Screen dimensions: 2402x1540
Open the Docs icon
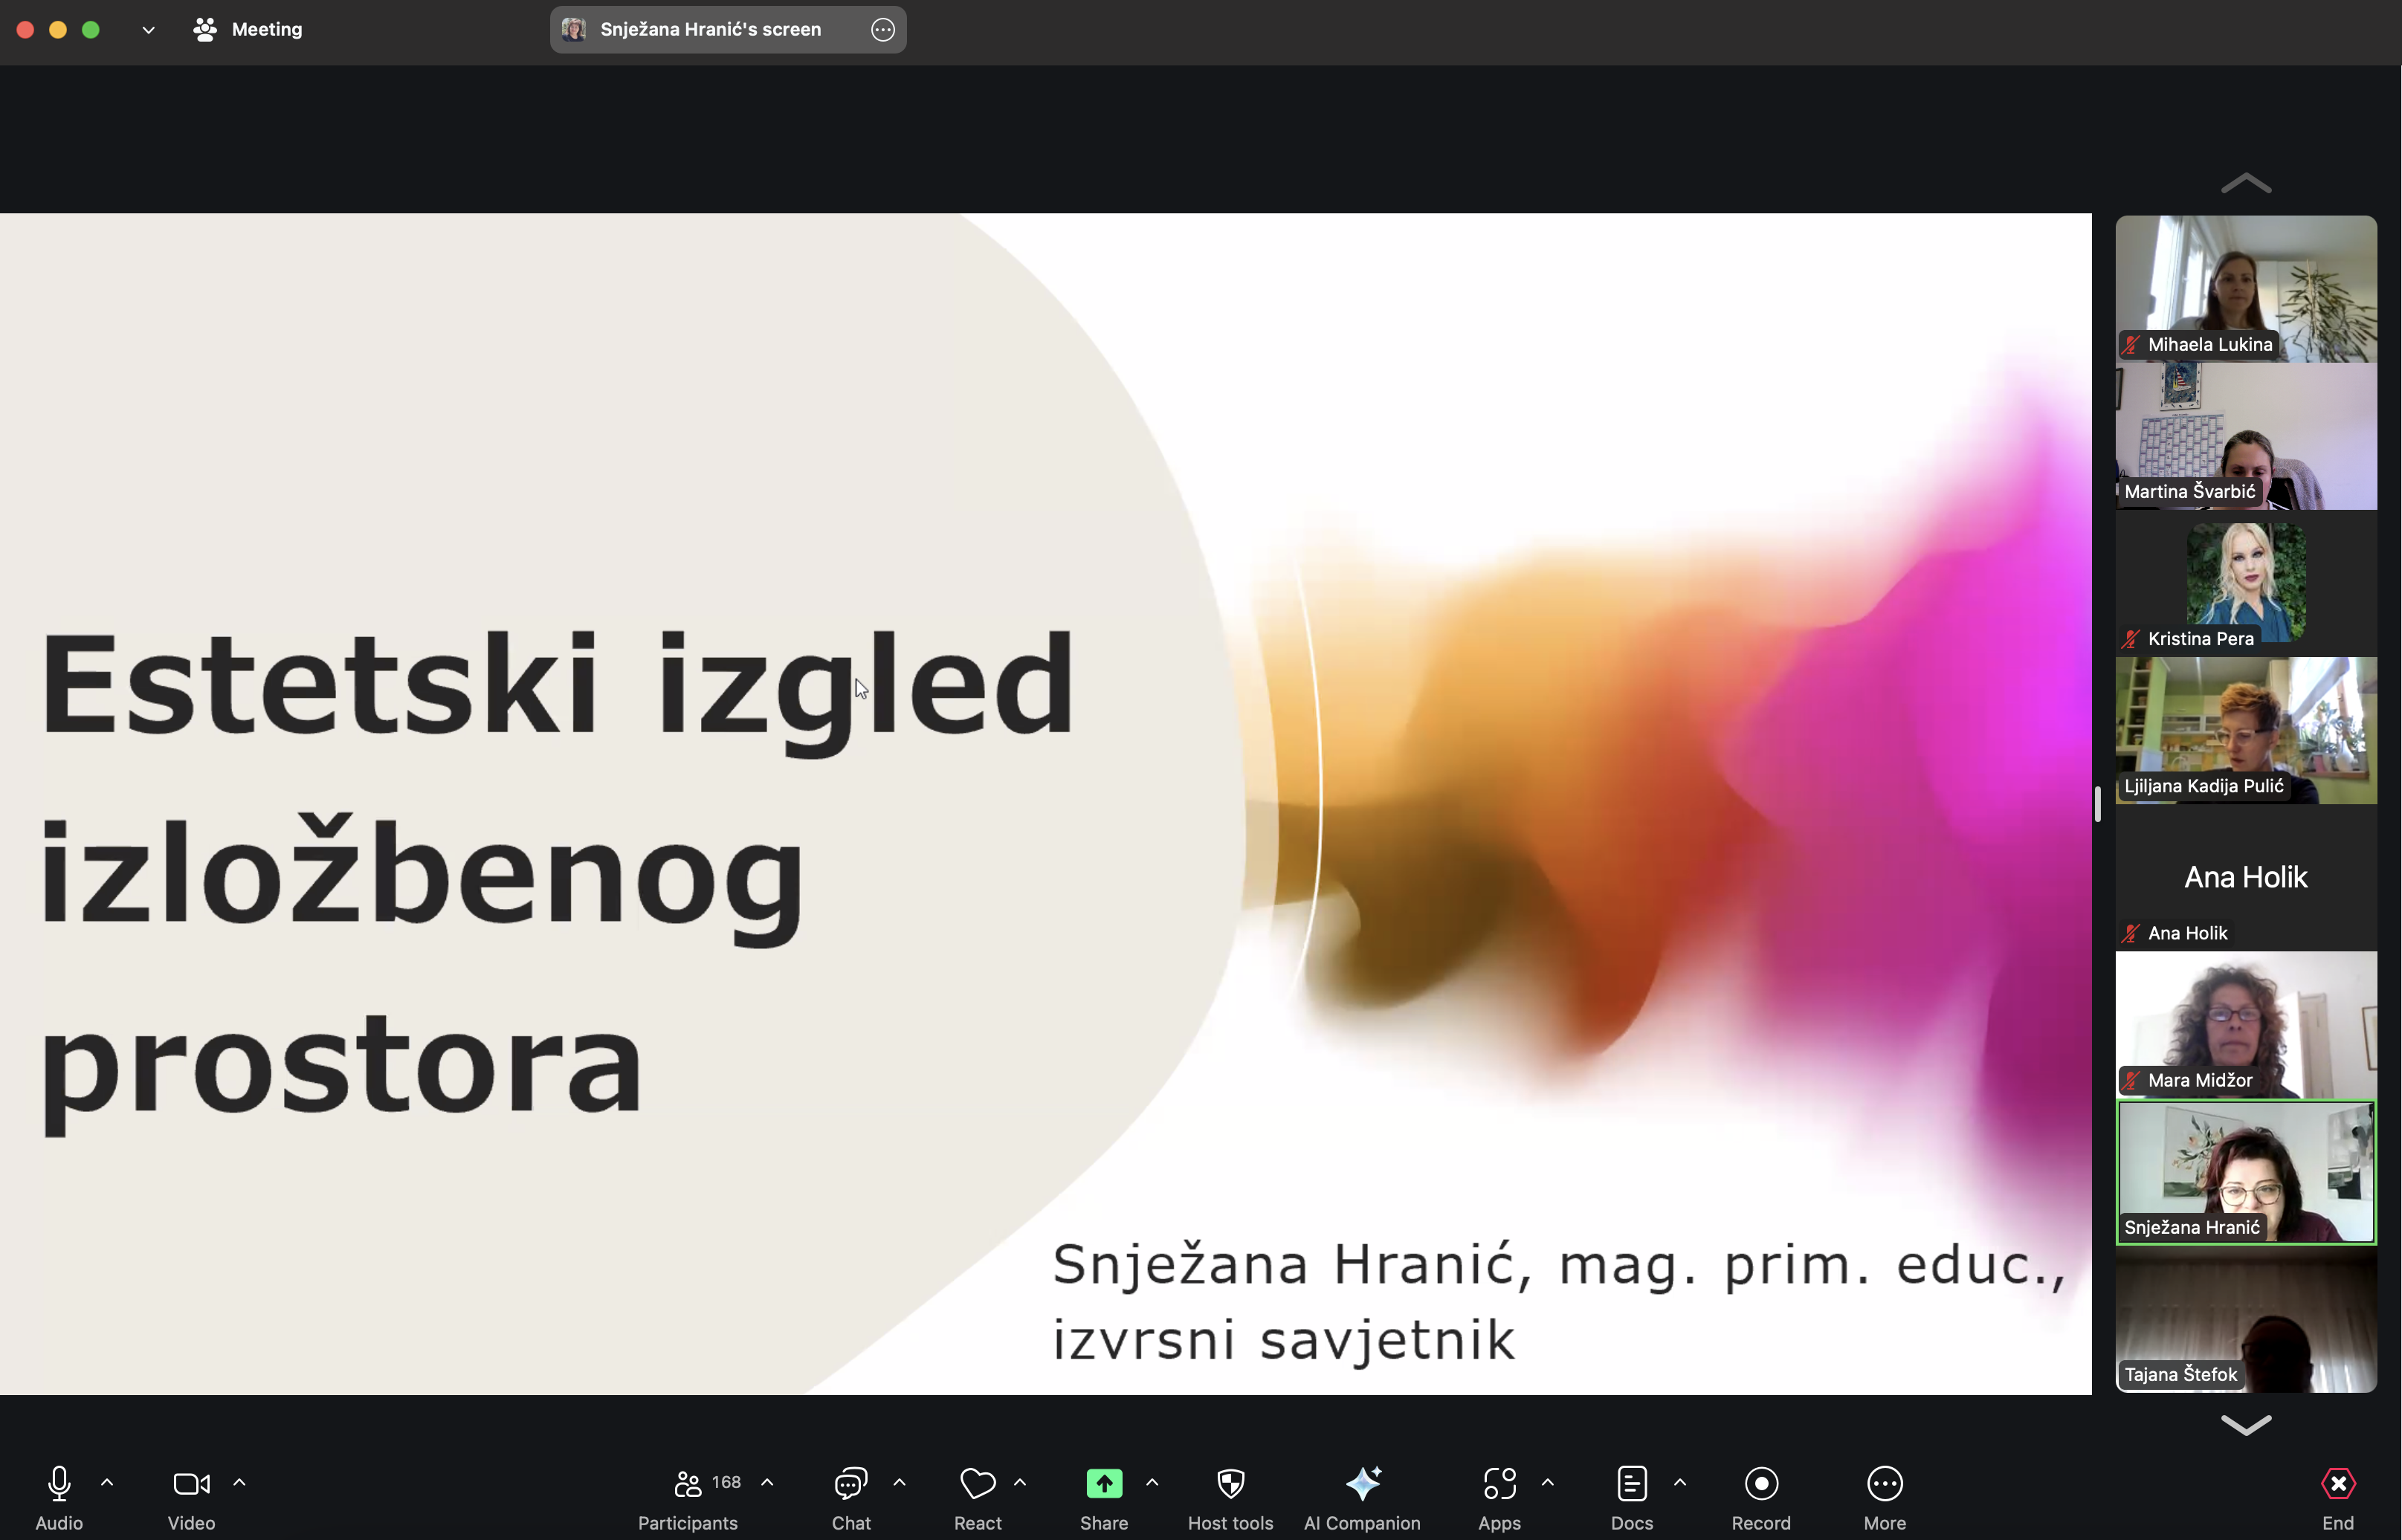pyautogui.click(x=1631, y=1484)
